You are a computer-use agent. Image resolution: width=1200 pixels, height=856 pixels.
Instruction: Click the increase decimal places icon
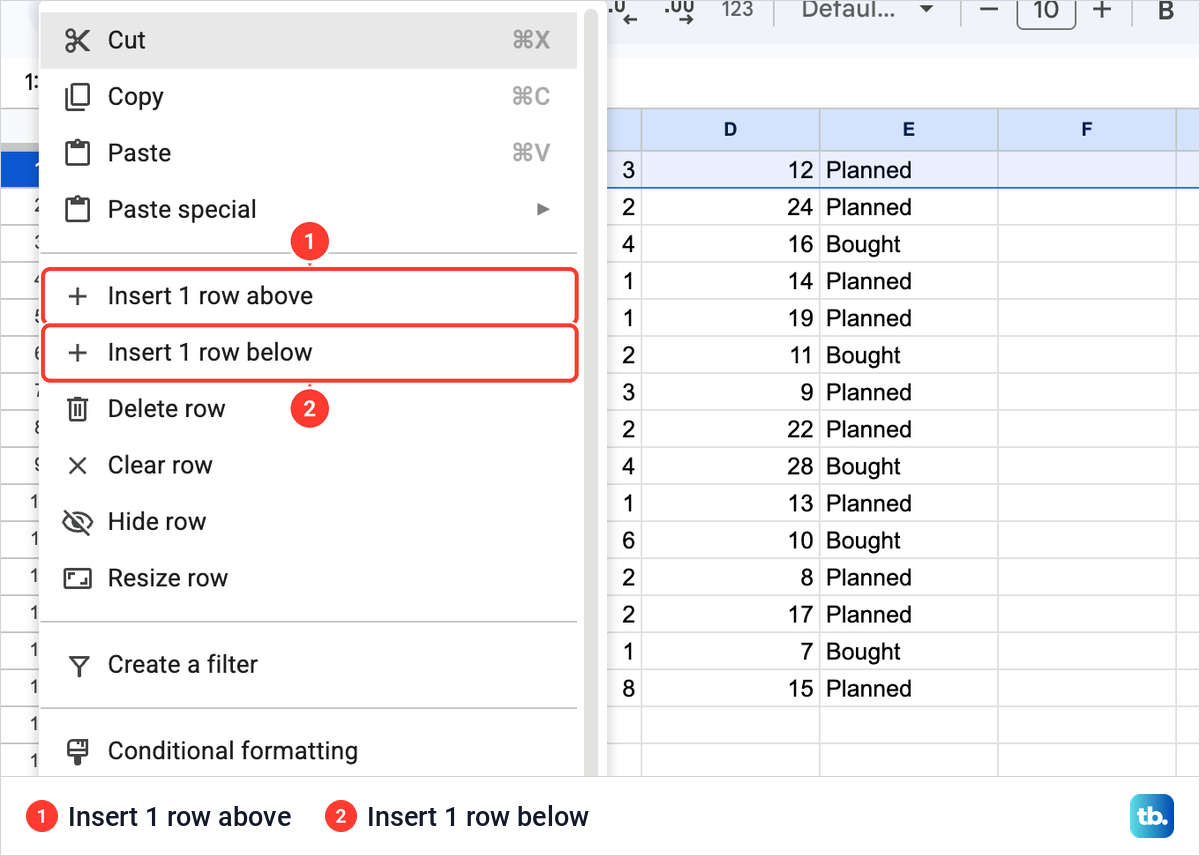(x=680, y=12)
